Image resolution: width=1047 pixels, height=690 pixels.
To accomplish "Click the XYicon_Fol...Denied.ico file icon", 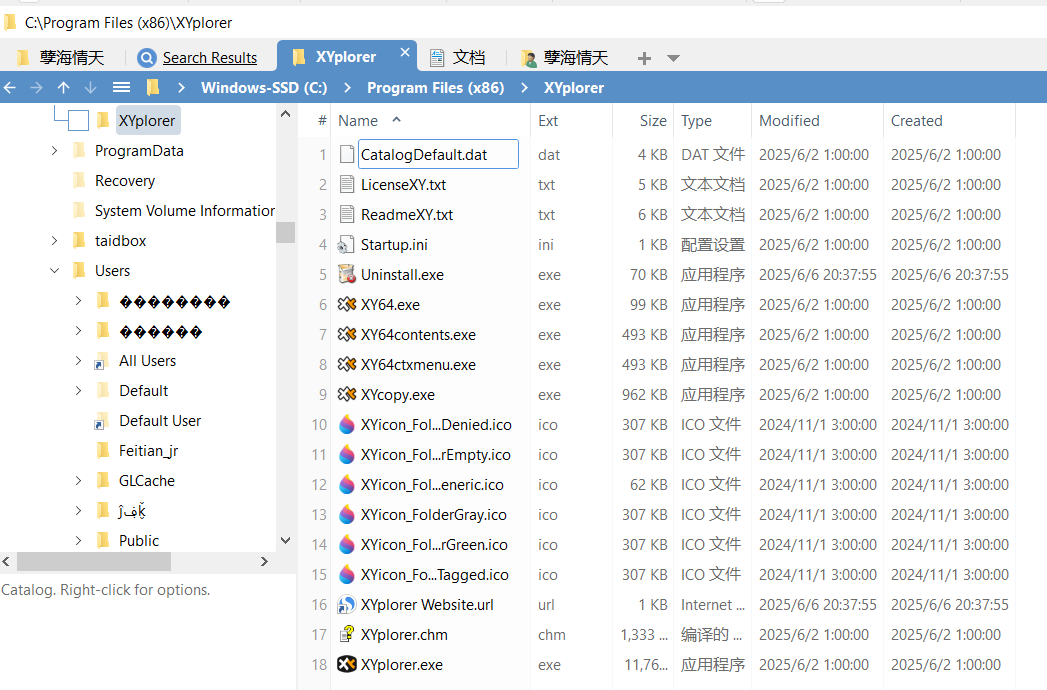I will (x=347, y=425).
